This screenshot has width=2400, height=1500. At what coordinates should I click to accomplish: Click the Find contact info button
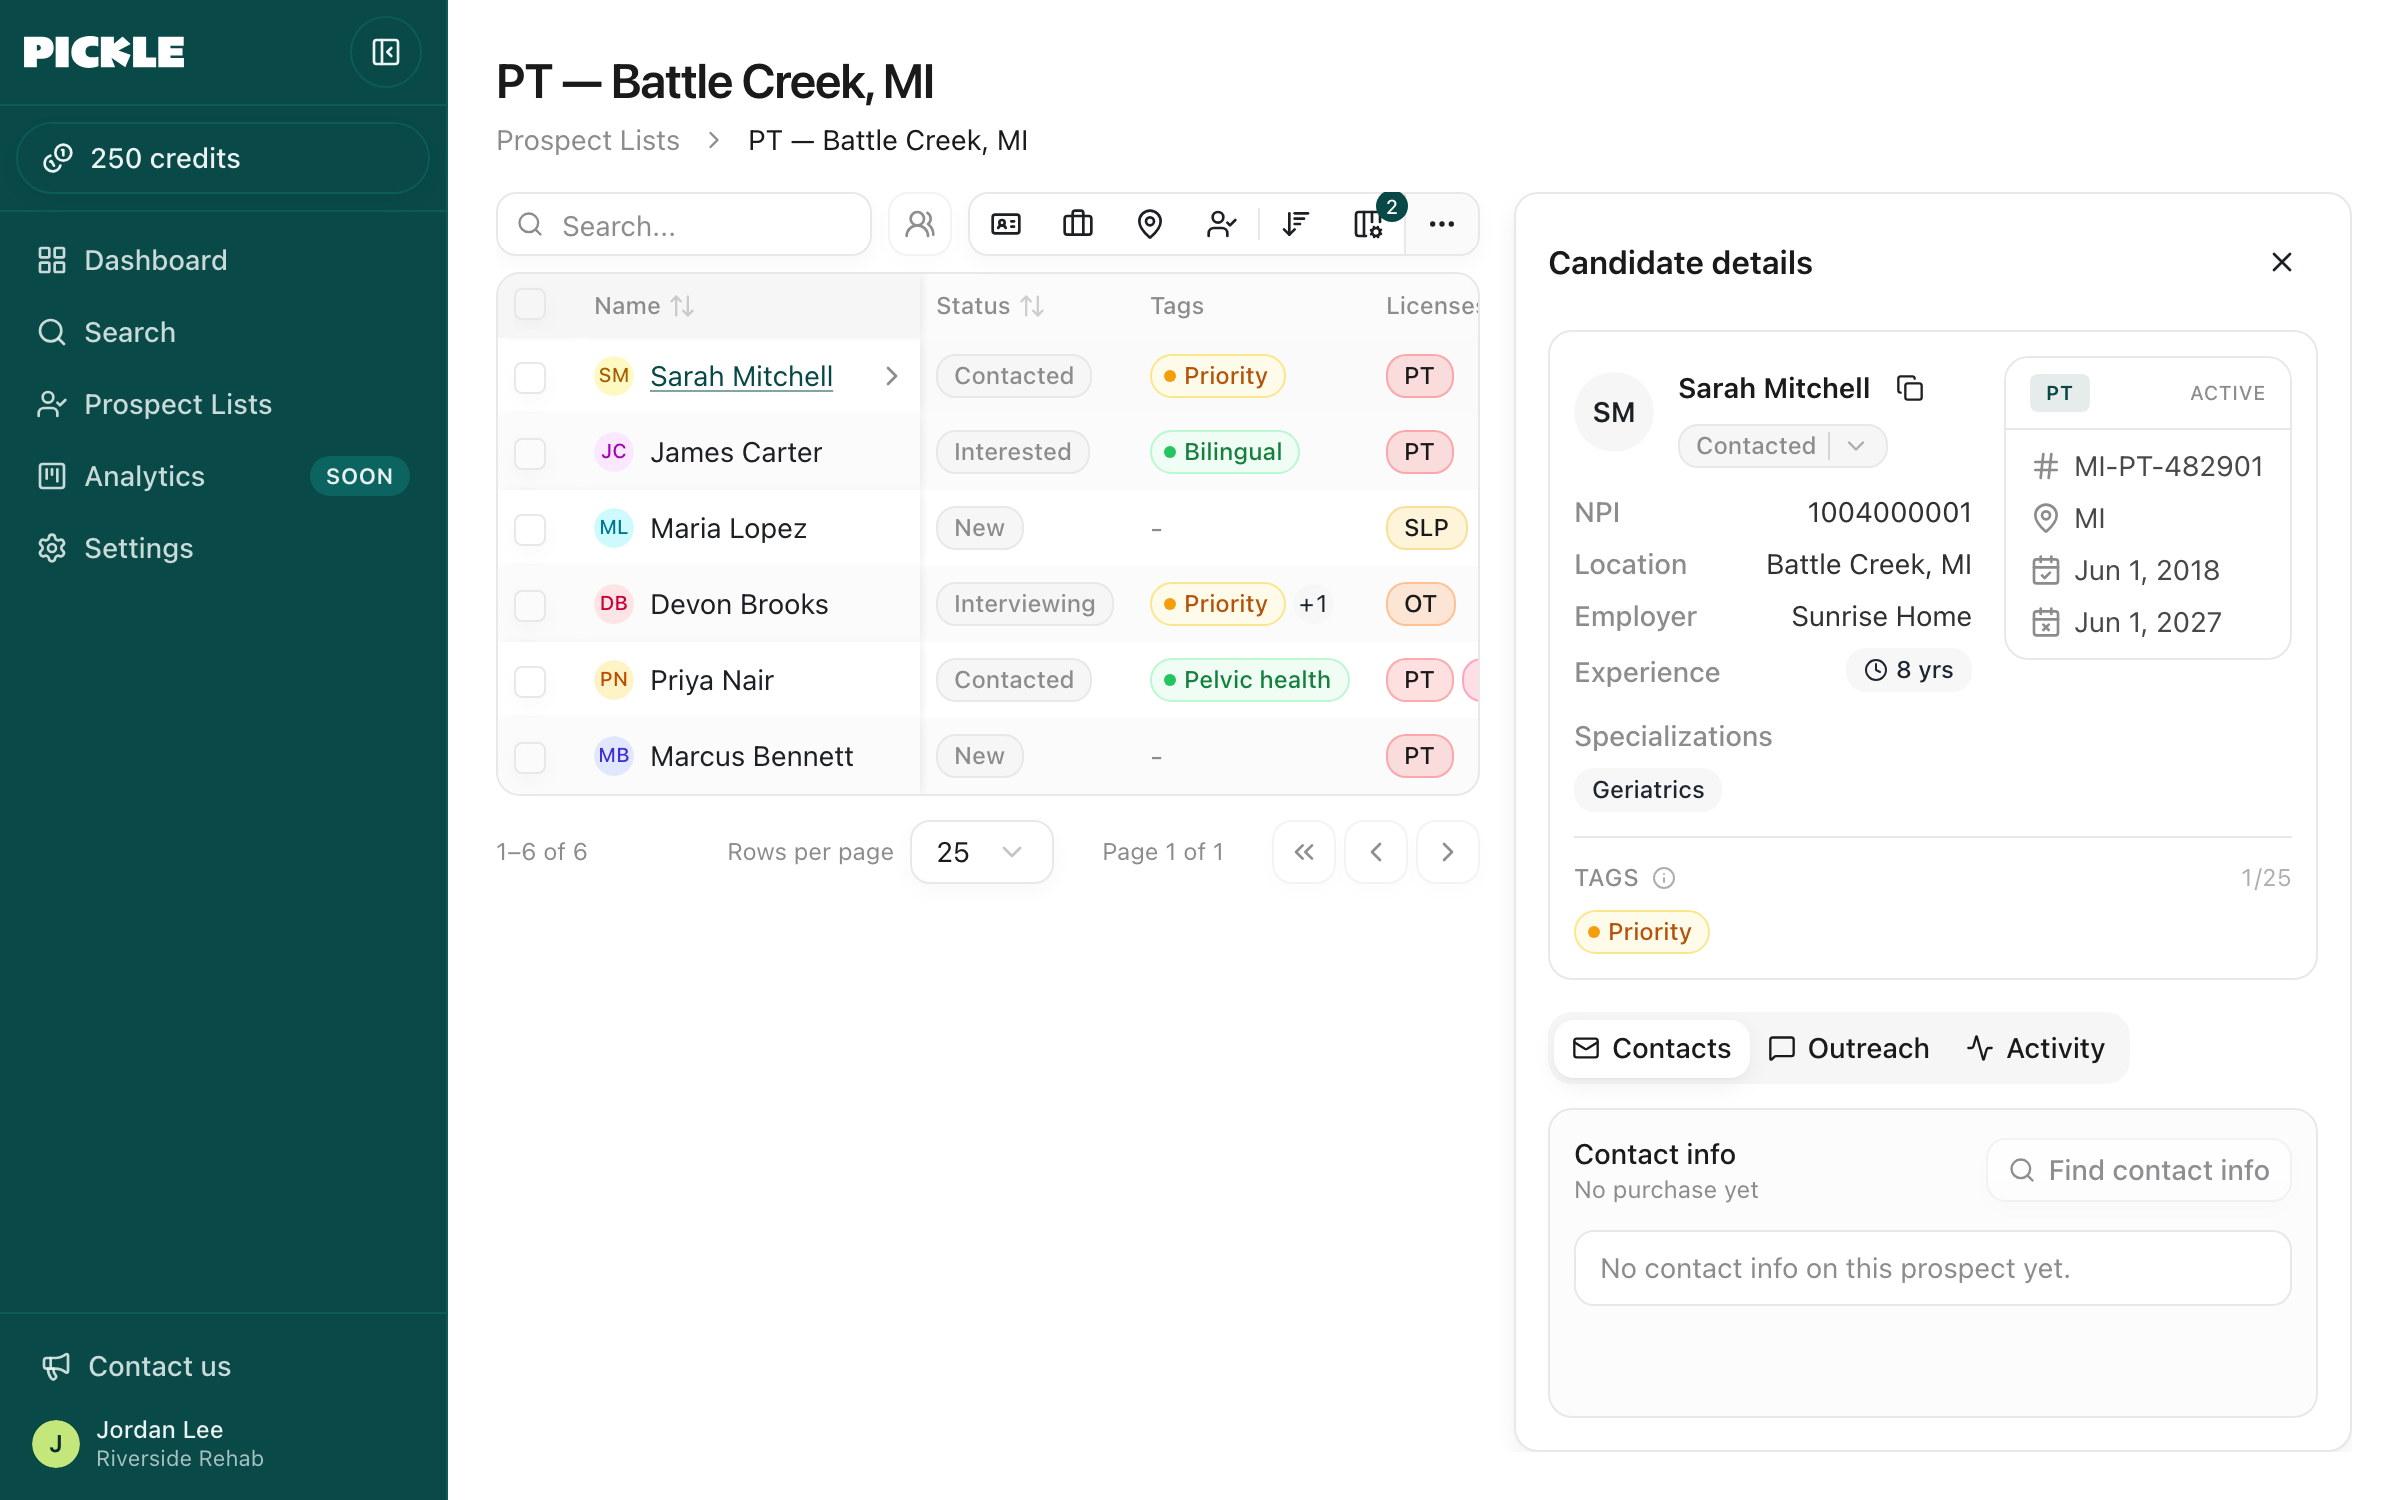click(2139, 1170)
